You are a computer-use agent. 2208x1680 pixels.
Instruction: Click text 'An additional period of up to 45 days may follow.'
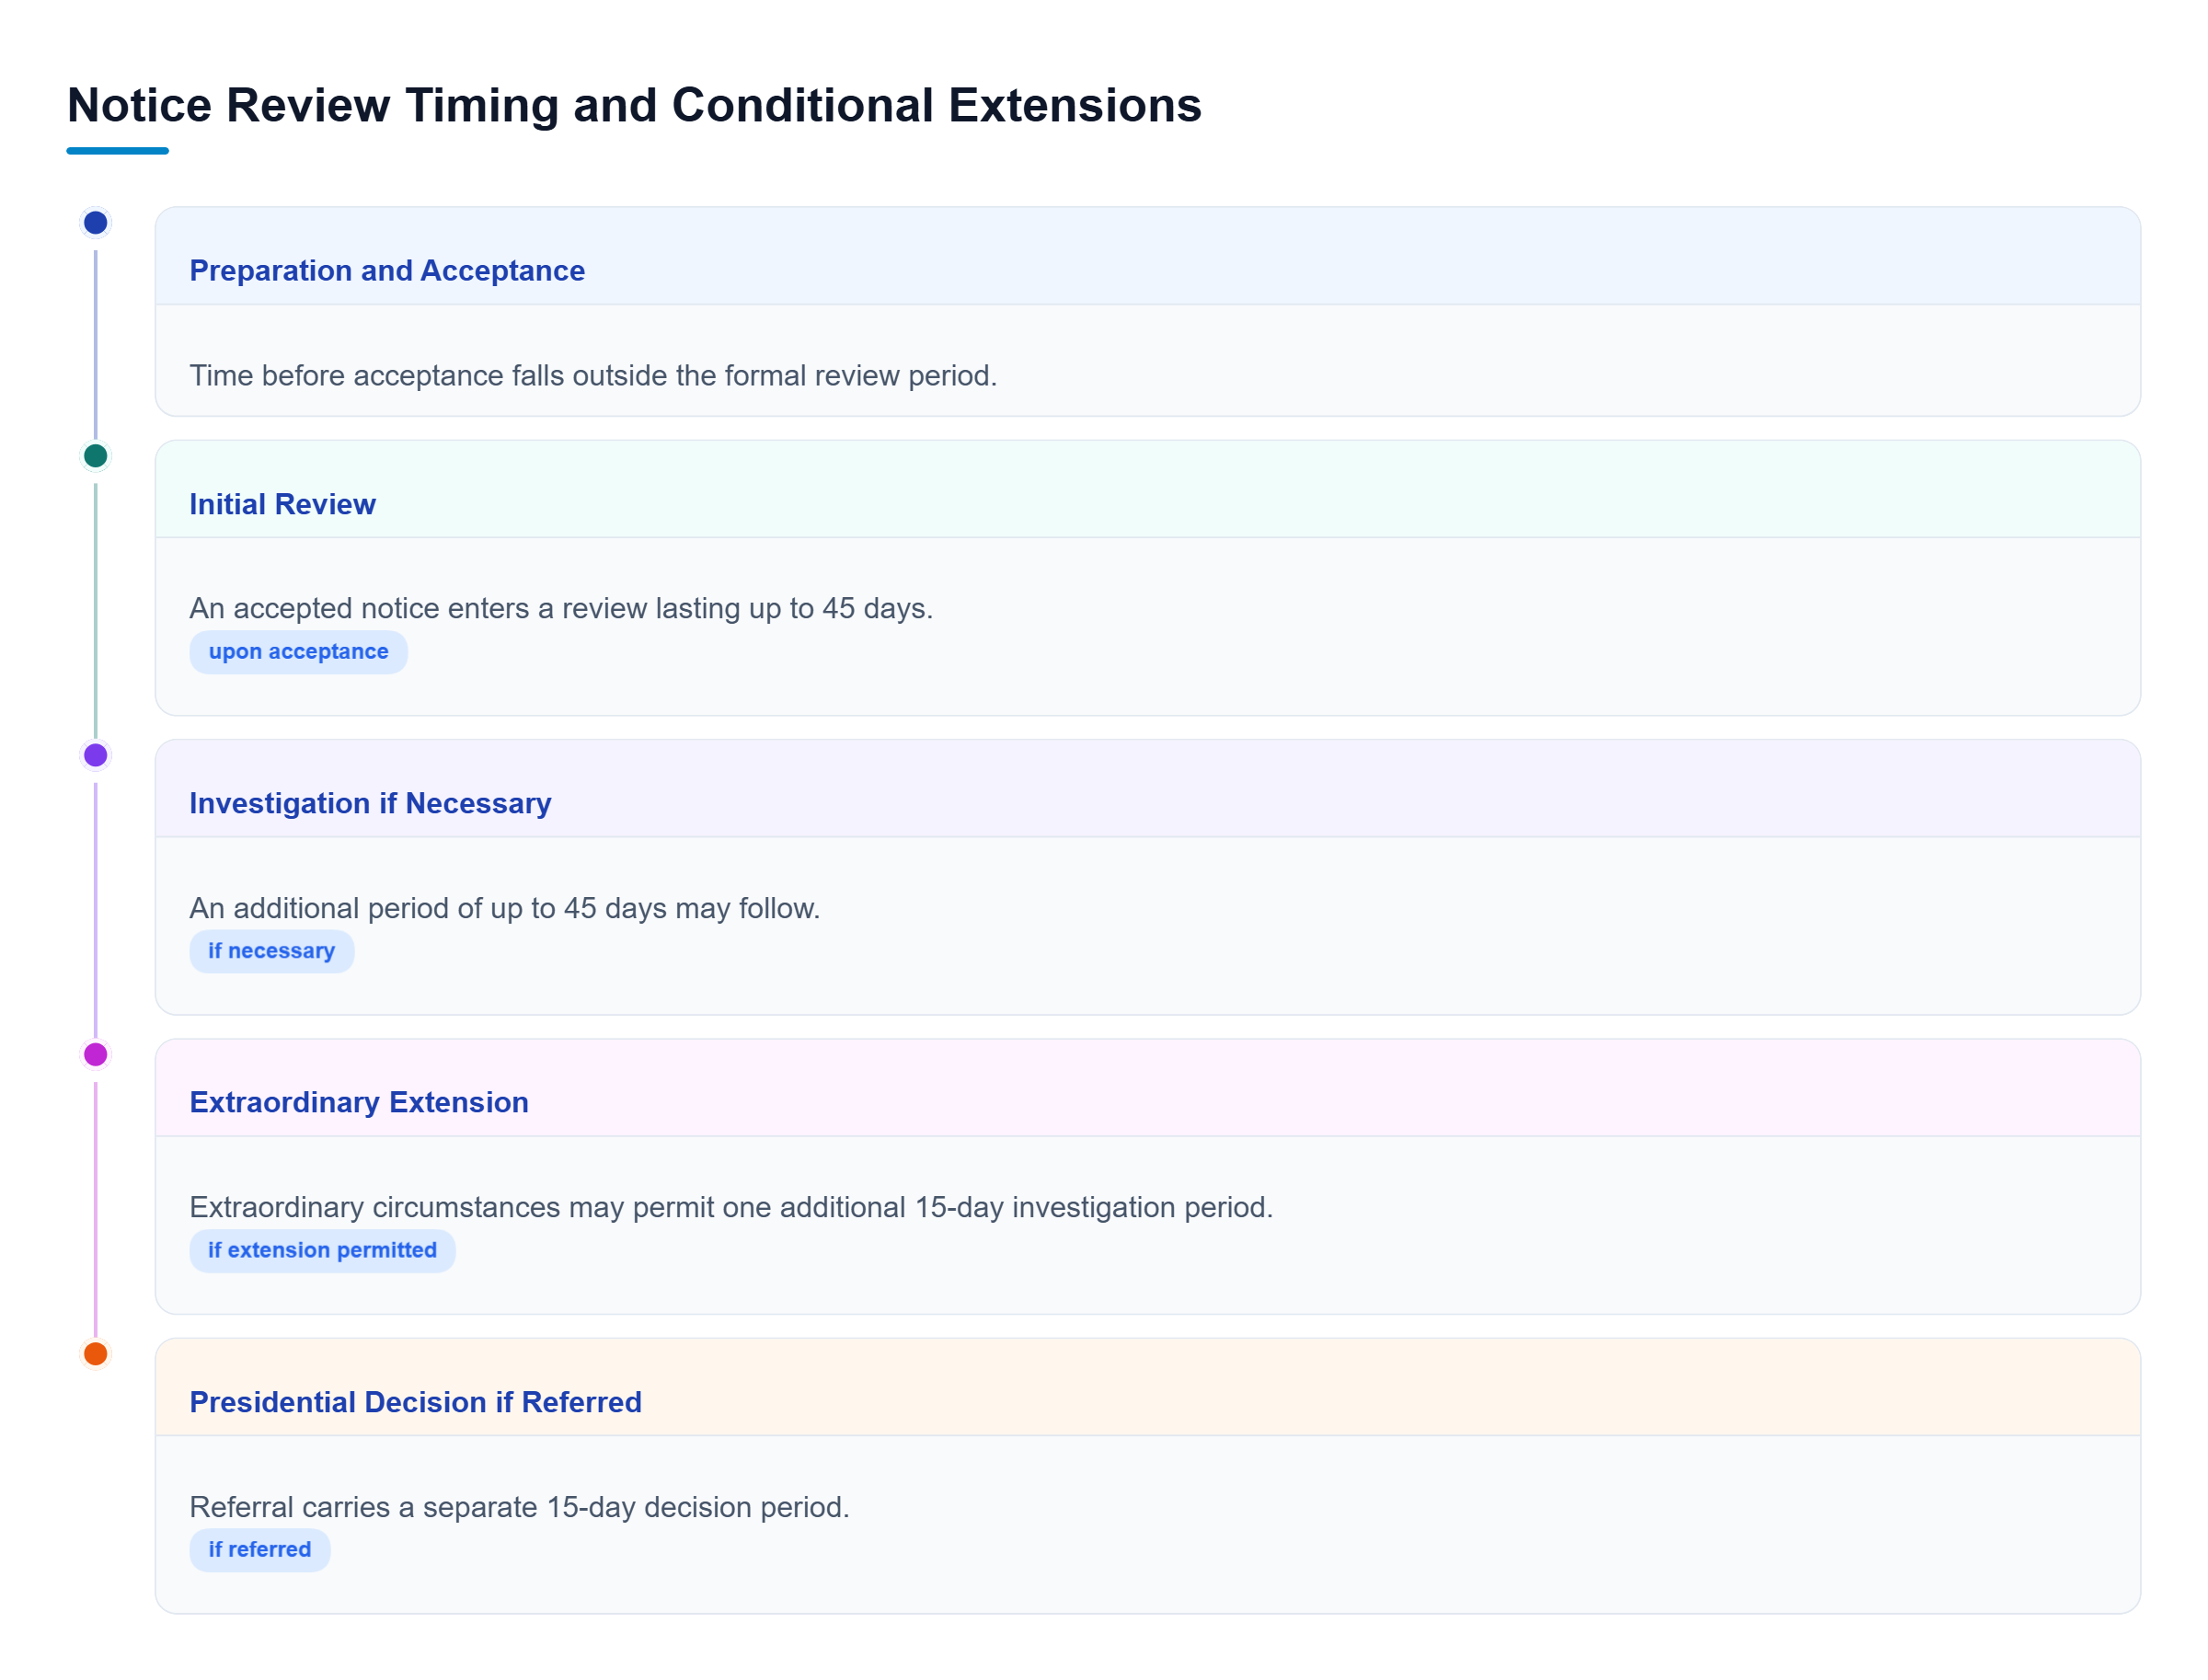(504, 908)
